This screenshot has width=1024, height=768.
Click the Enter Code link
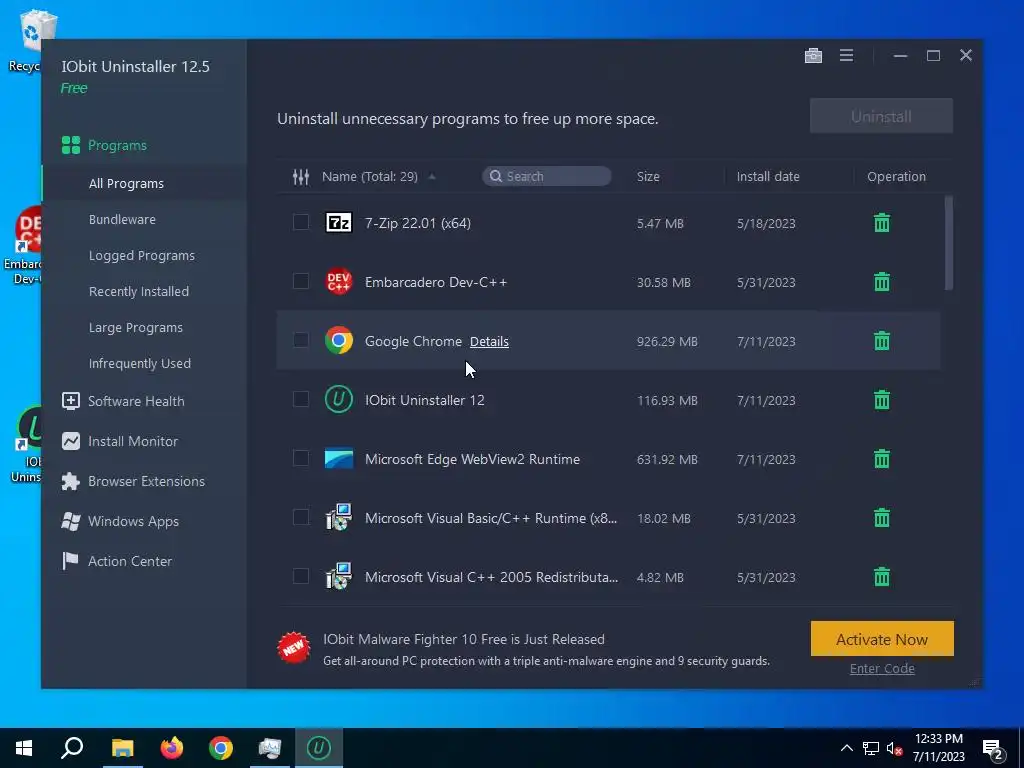tap(882, 669)
